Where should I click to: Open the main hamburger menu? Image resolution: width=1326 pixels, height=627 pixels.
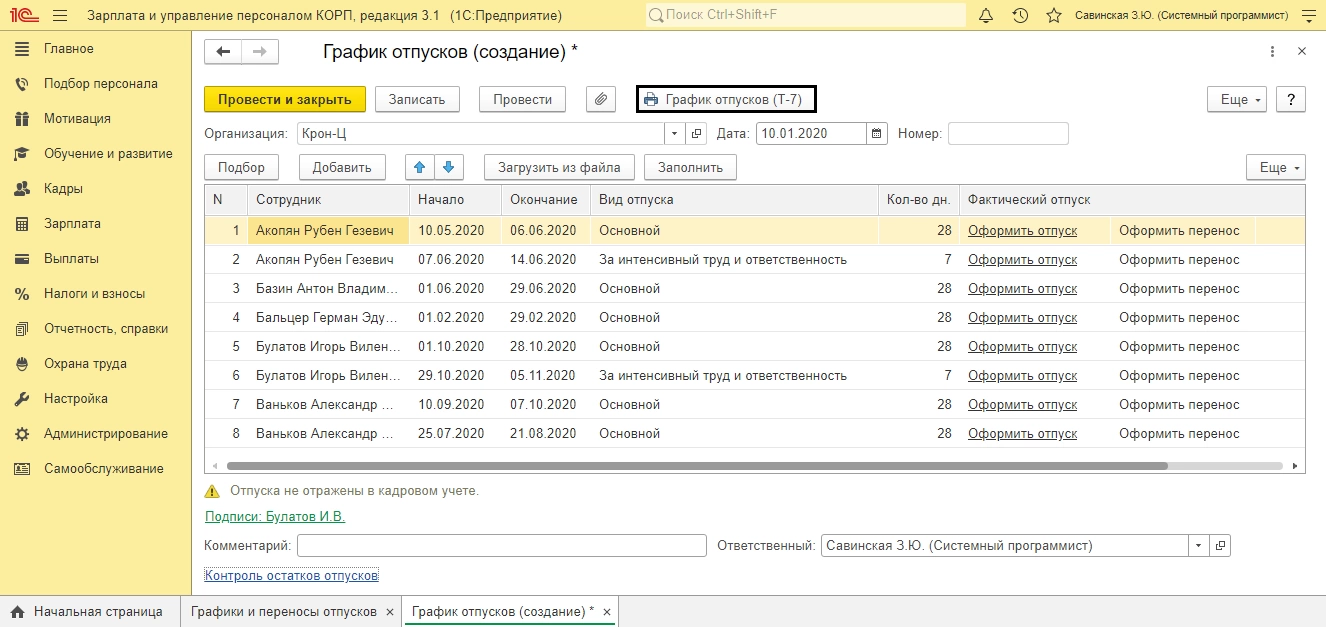tap(60, 16)
